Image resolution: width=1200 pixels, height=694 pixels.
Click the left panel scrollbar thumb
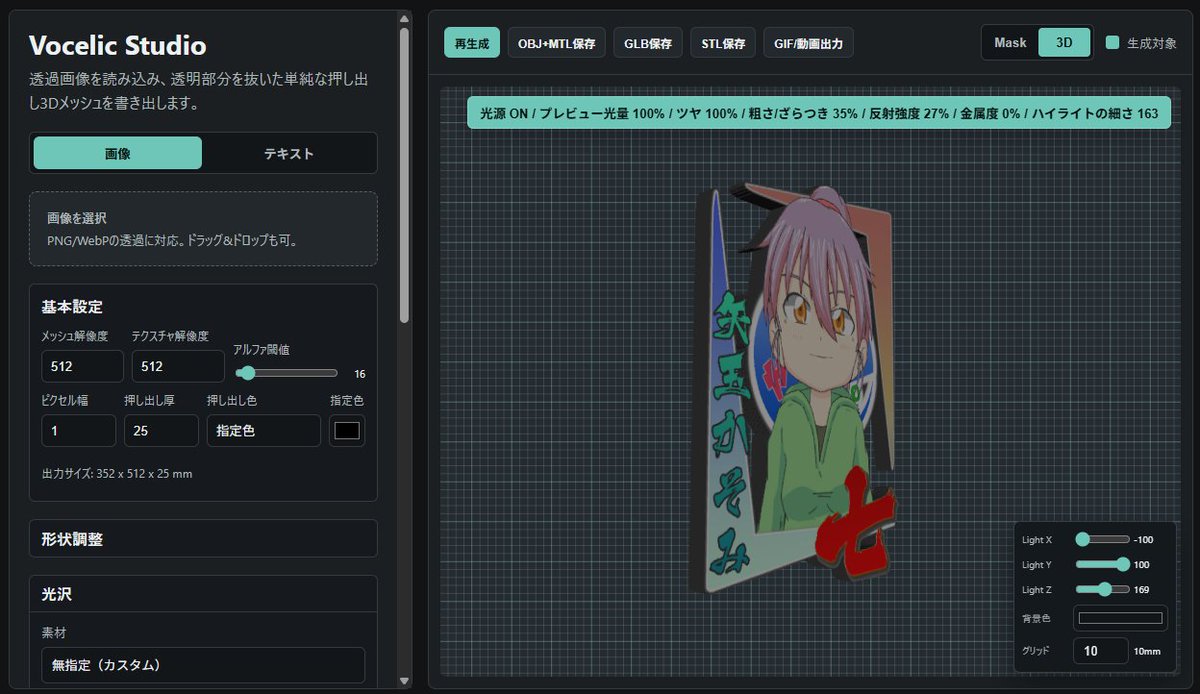click(404, 175)
